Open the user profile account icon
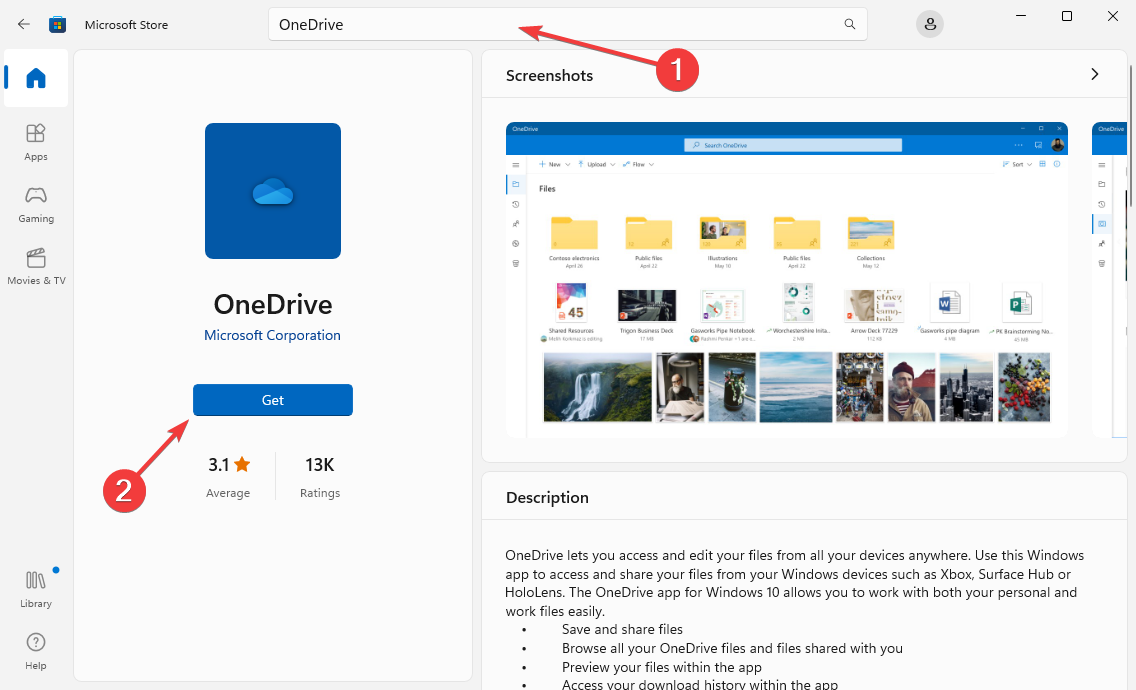The width and height of the screenshot is (1136, 690). [x=930, y=24]
